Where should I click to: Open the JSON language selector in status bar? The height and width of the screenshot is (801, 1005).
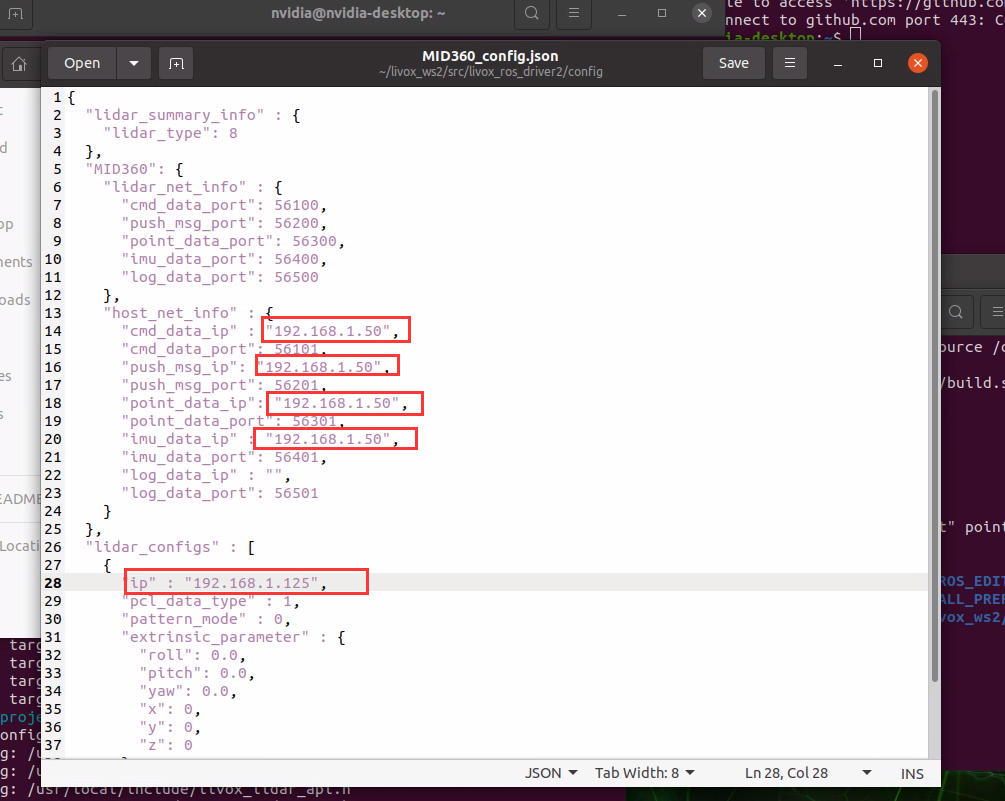551,773
